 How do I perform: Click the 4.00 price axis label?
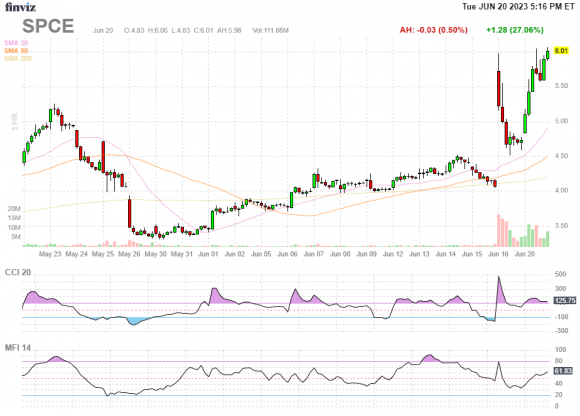pos(561,190)
